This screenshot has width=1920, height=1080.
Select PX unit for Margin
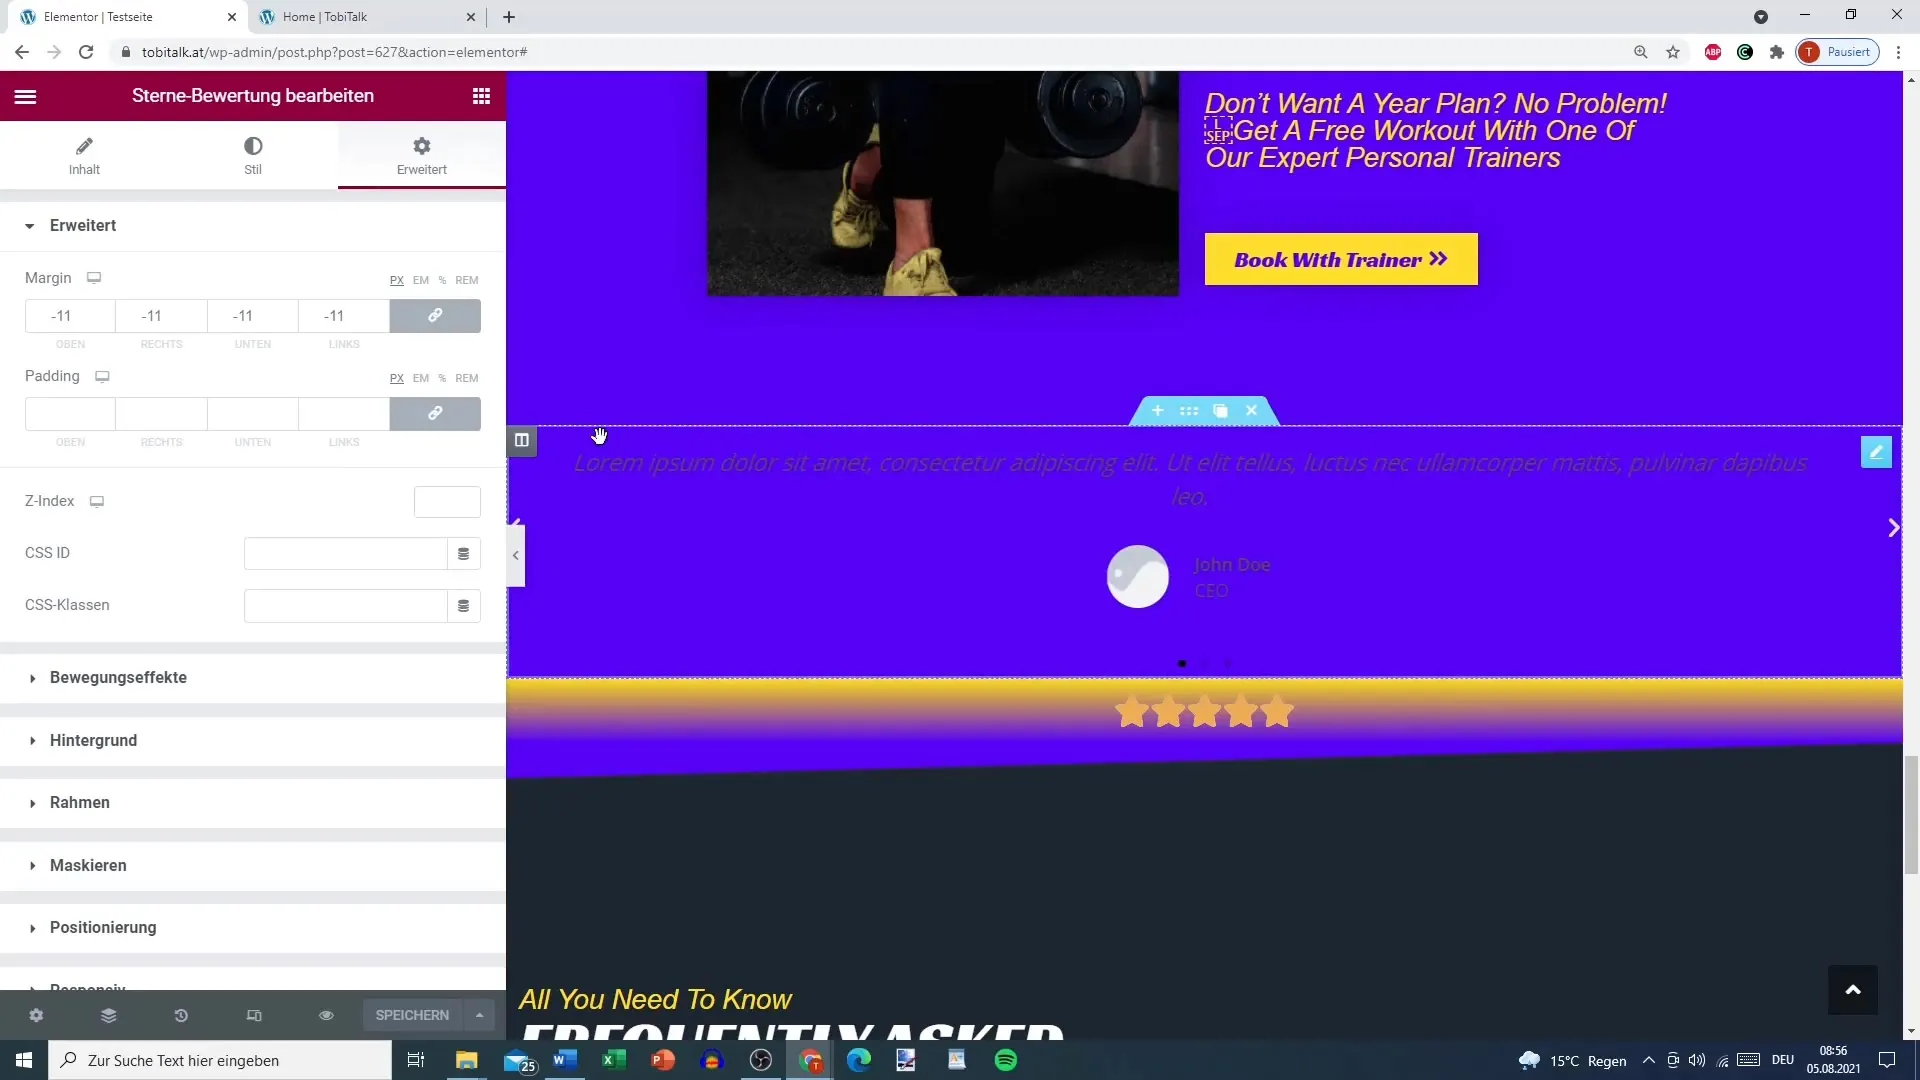pos(397,280)
